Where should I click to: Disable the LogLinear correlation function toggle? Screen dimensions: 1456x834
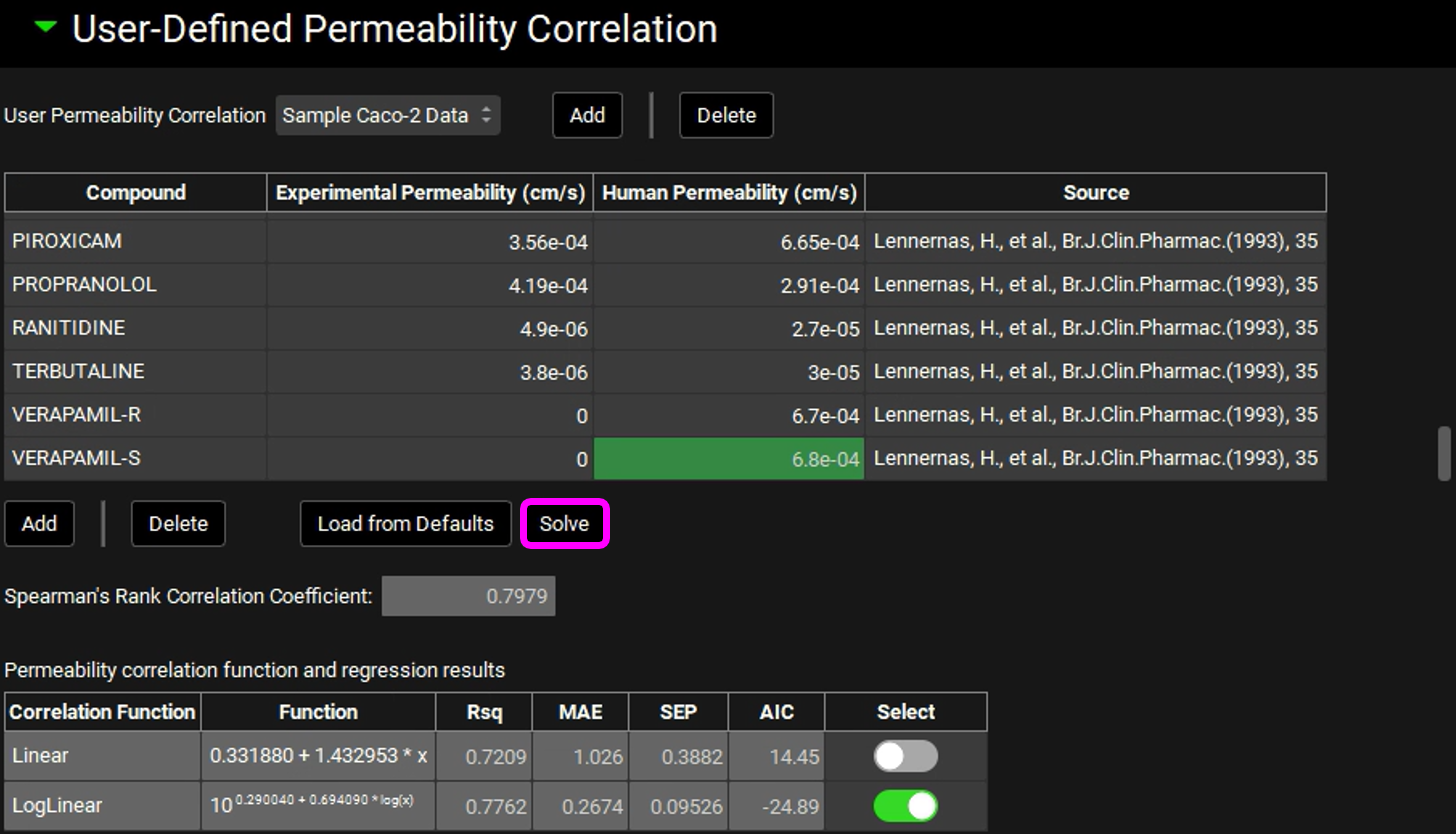pos(905,806)
